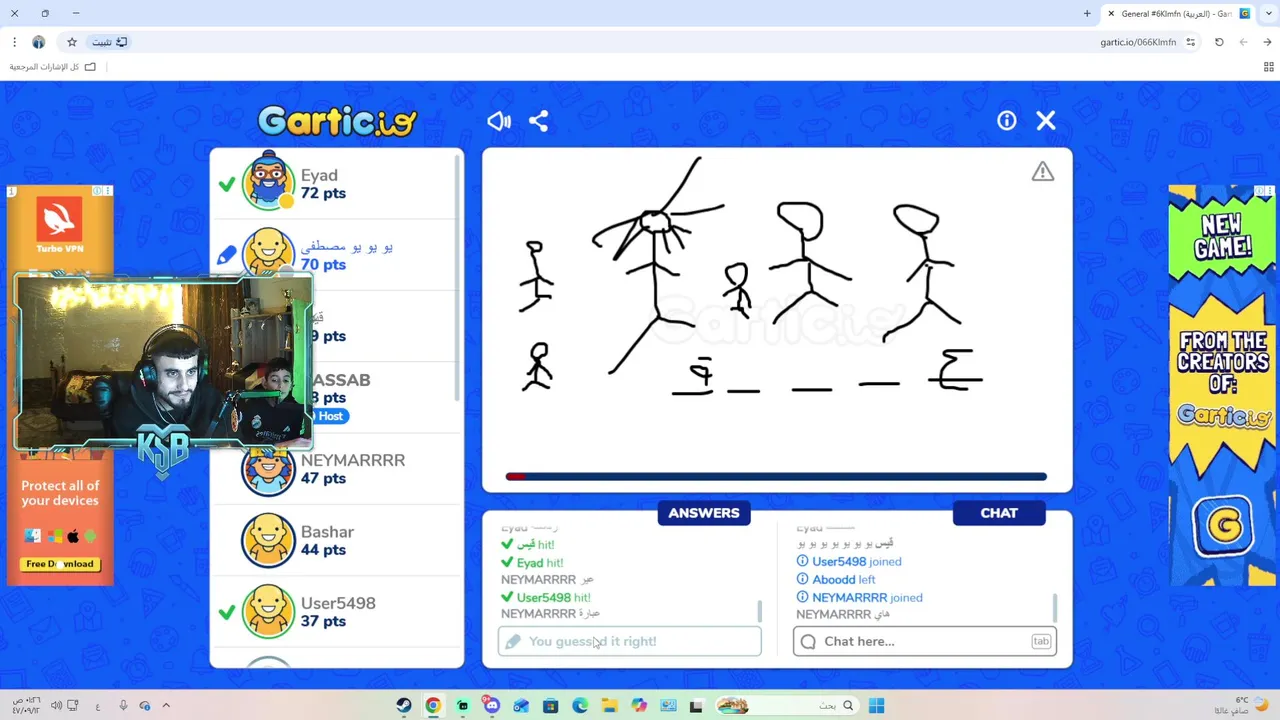Toggle the microphone tray icon

click(123, 705)
